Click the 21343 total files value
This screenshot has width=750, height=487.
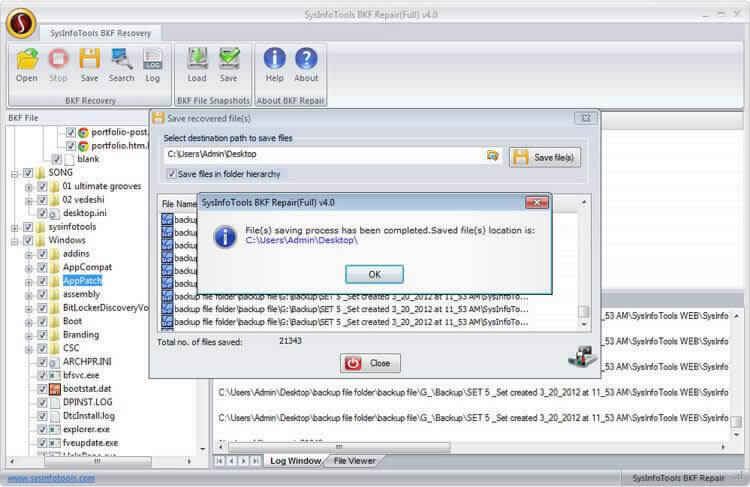click(290, 341)
